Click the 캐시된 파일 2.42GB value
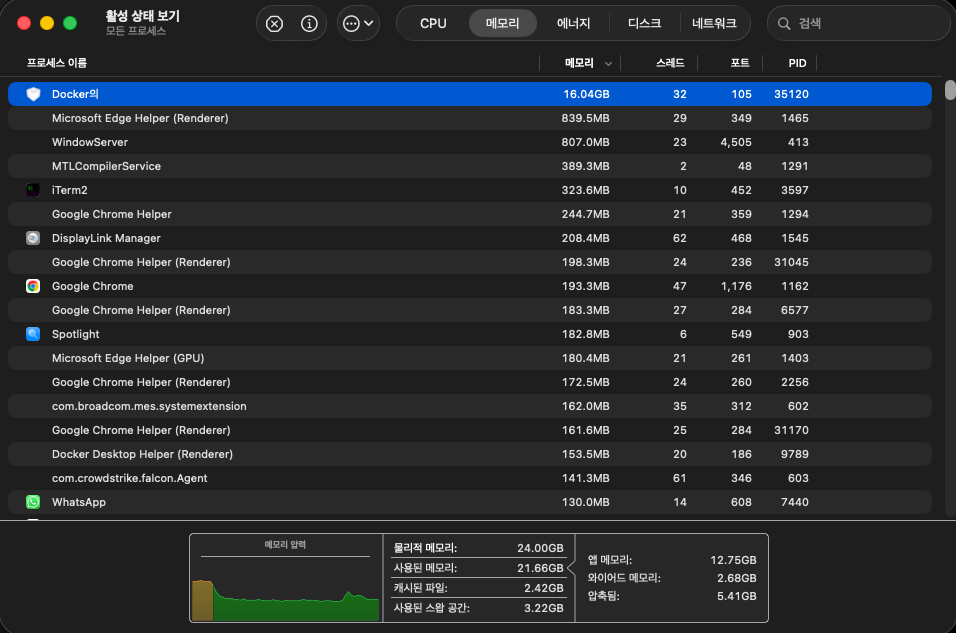 pyautogui.click(x=543, y=588)
